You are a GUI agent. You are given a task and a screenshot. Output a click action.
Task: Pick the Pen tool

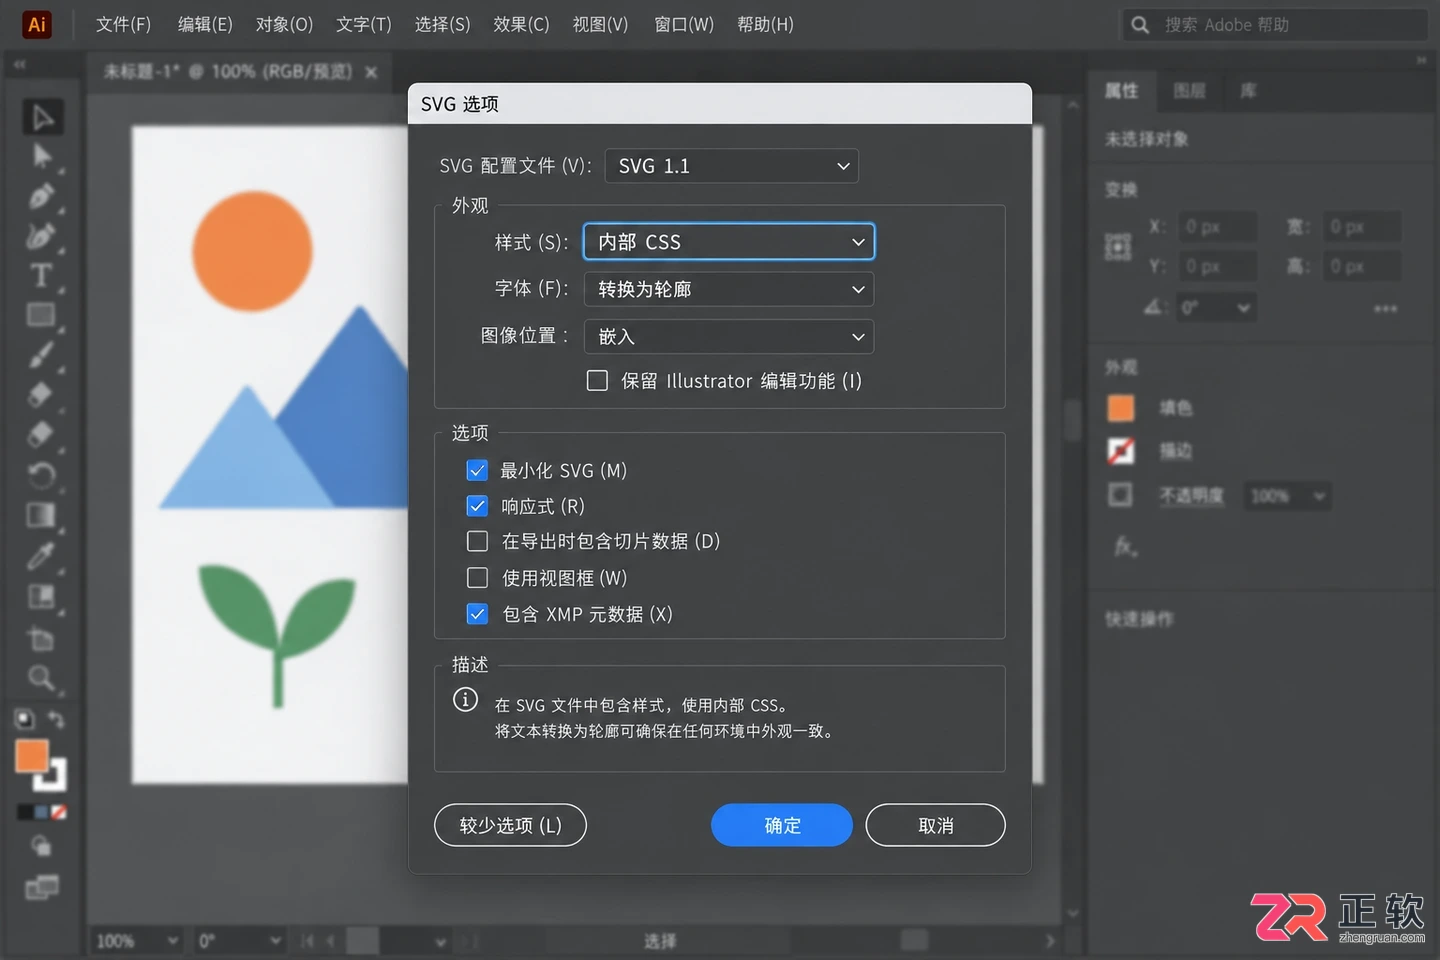coord(42,196)
